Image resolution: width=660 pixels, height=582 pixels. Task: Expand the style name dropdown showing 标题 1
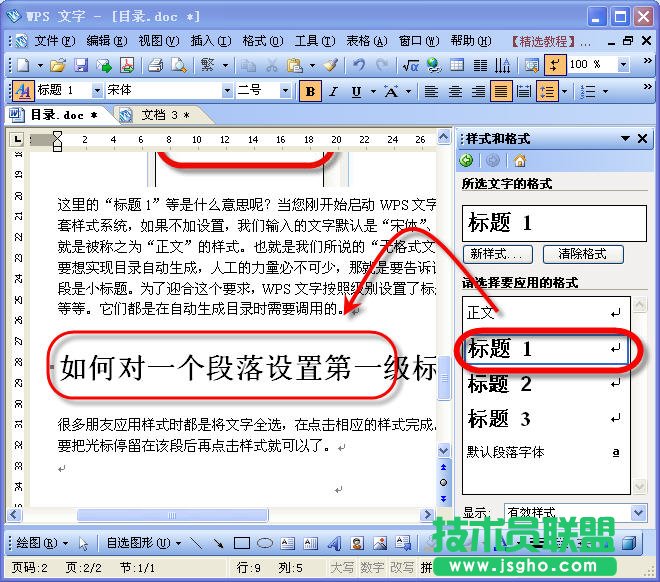97,90
